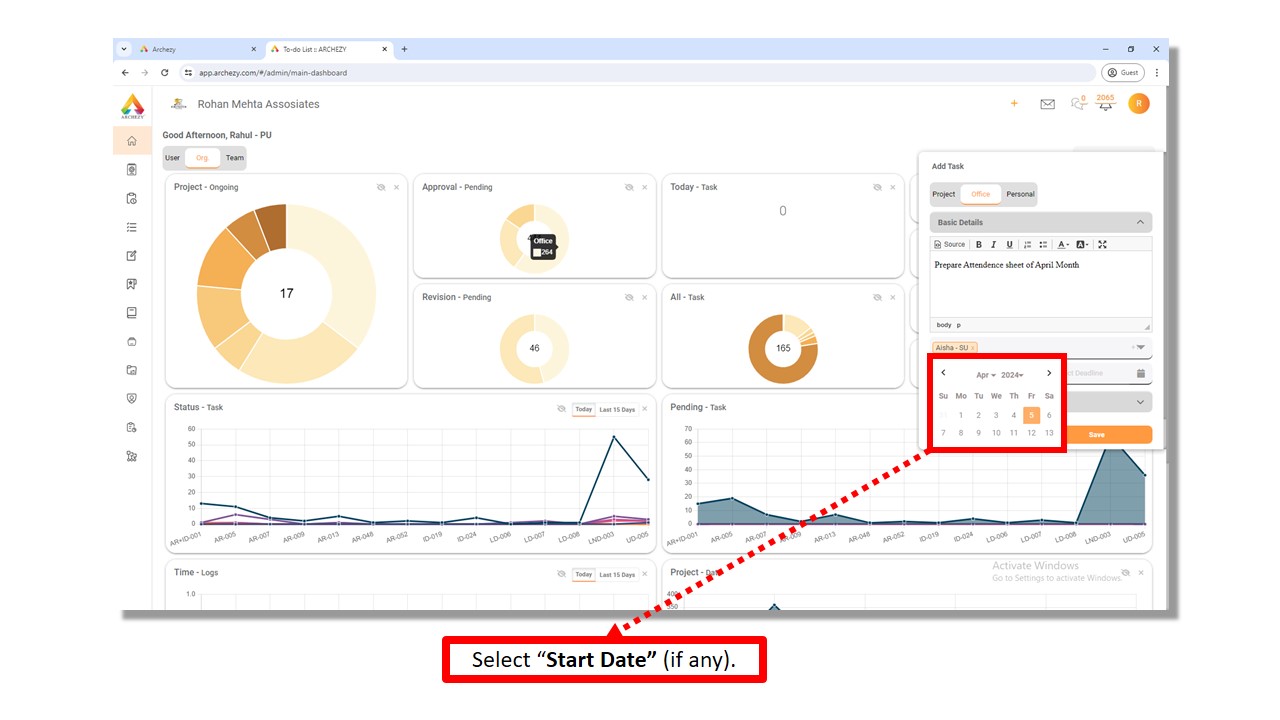Remove the Aisha - SU assignee tag
Screen dimensions: 1280x720
pos(973,348)
